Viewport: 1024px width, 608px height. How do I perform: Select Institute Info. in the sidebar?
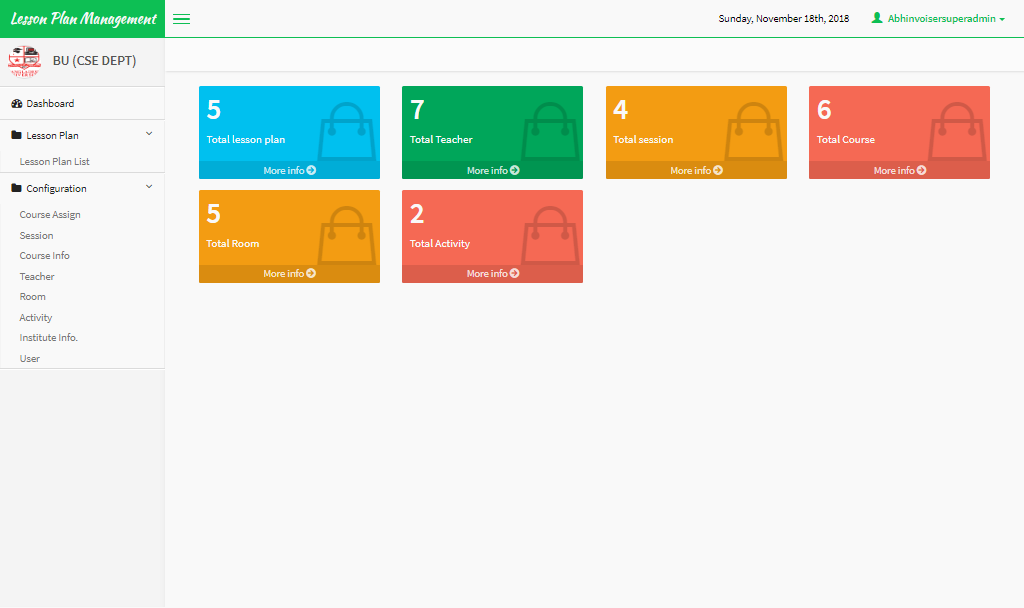point(49,338)
